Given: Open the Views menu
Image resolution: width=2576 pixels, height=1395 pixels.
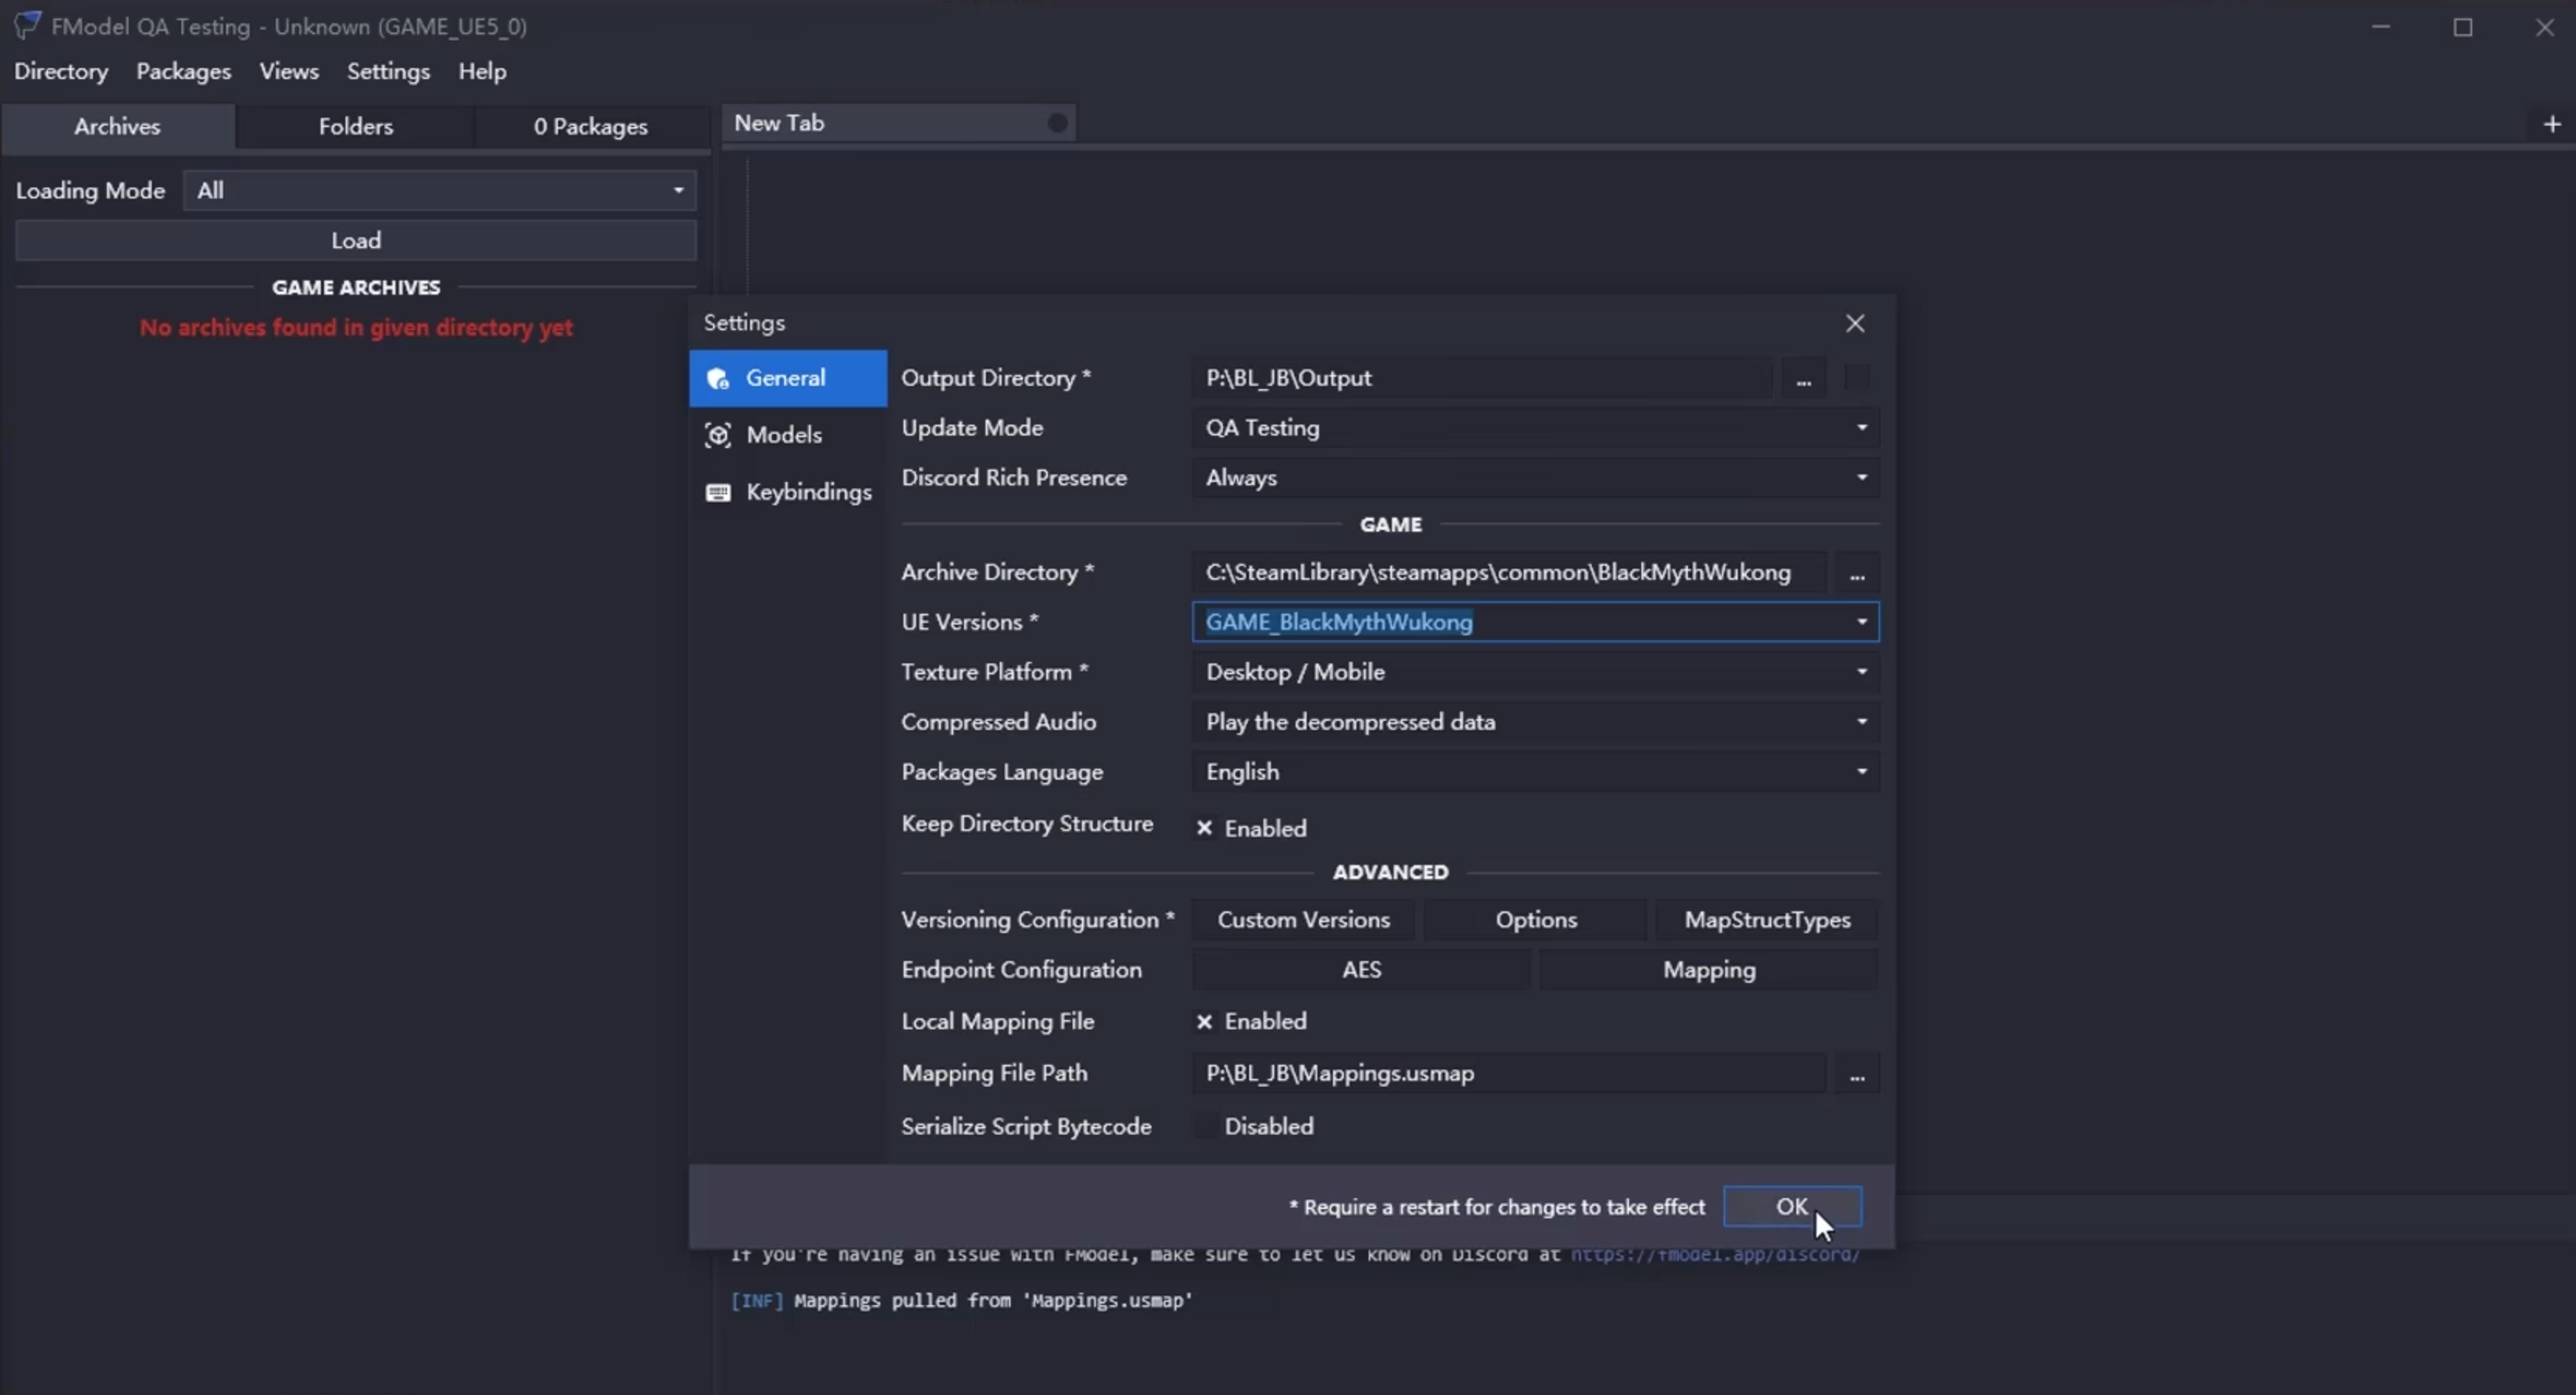Looking at the screenshot, I should tap(289, 71).
